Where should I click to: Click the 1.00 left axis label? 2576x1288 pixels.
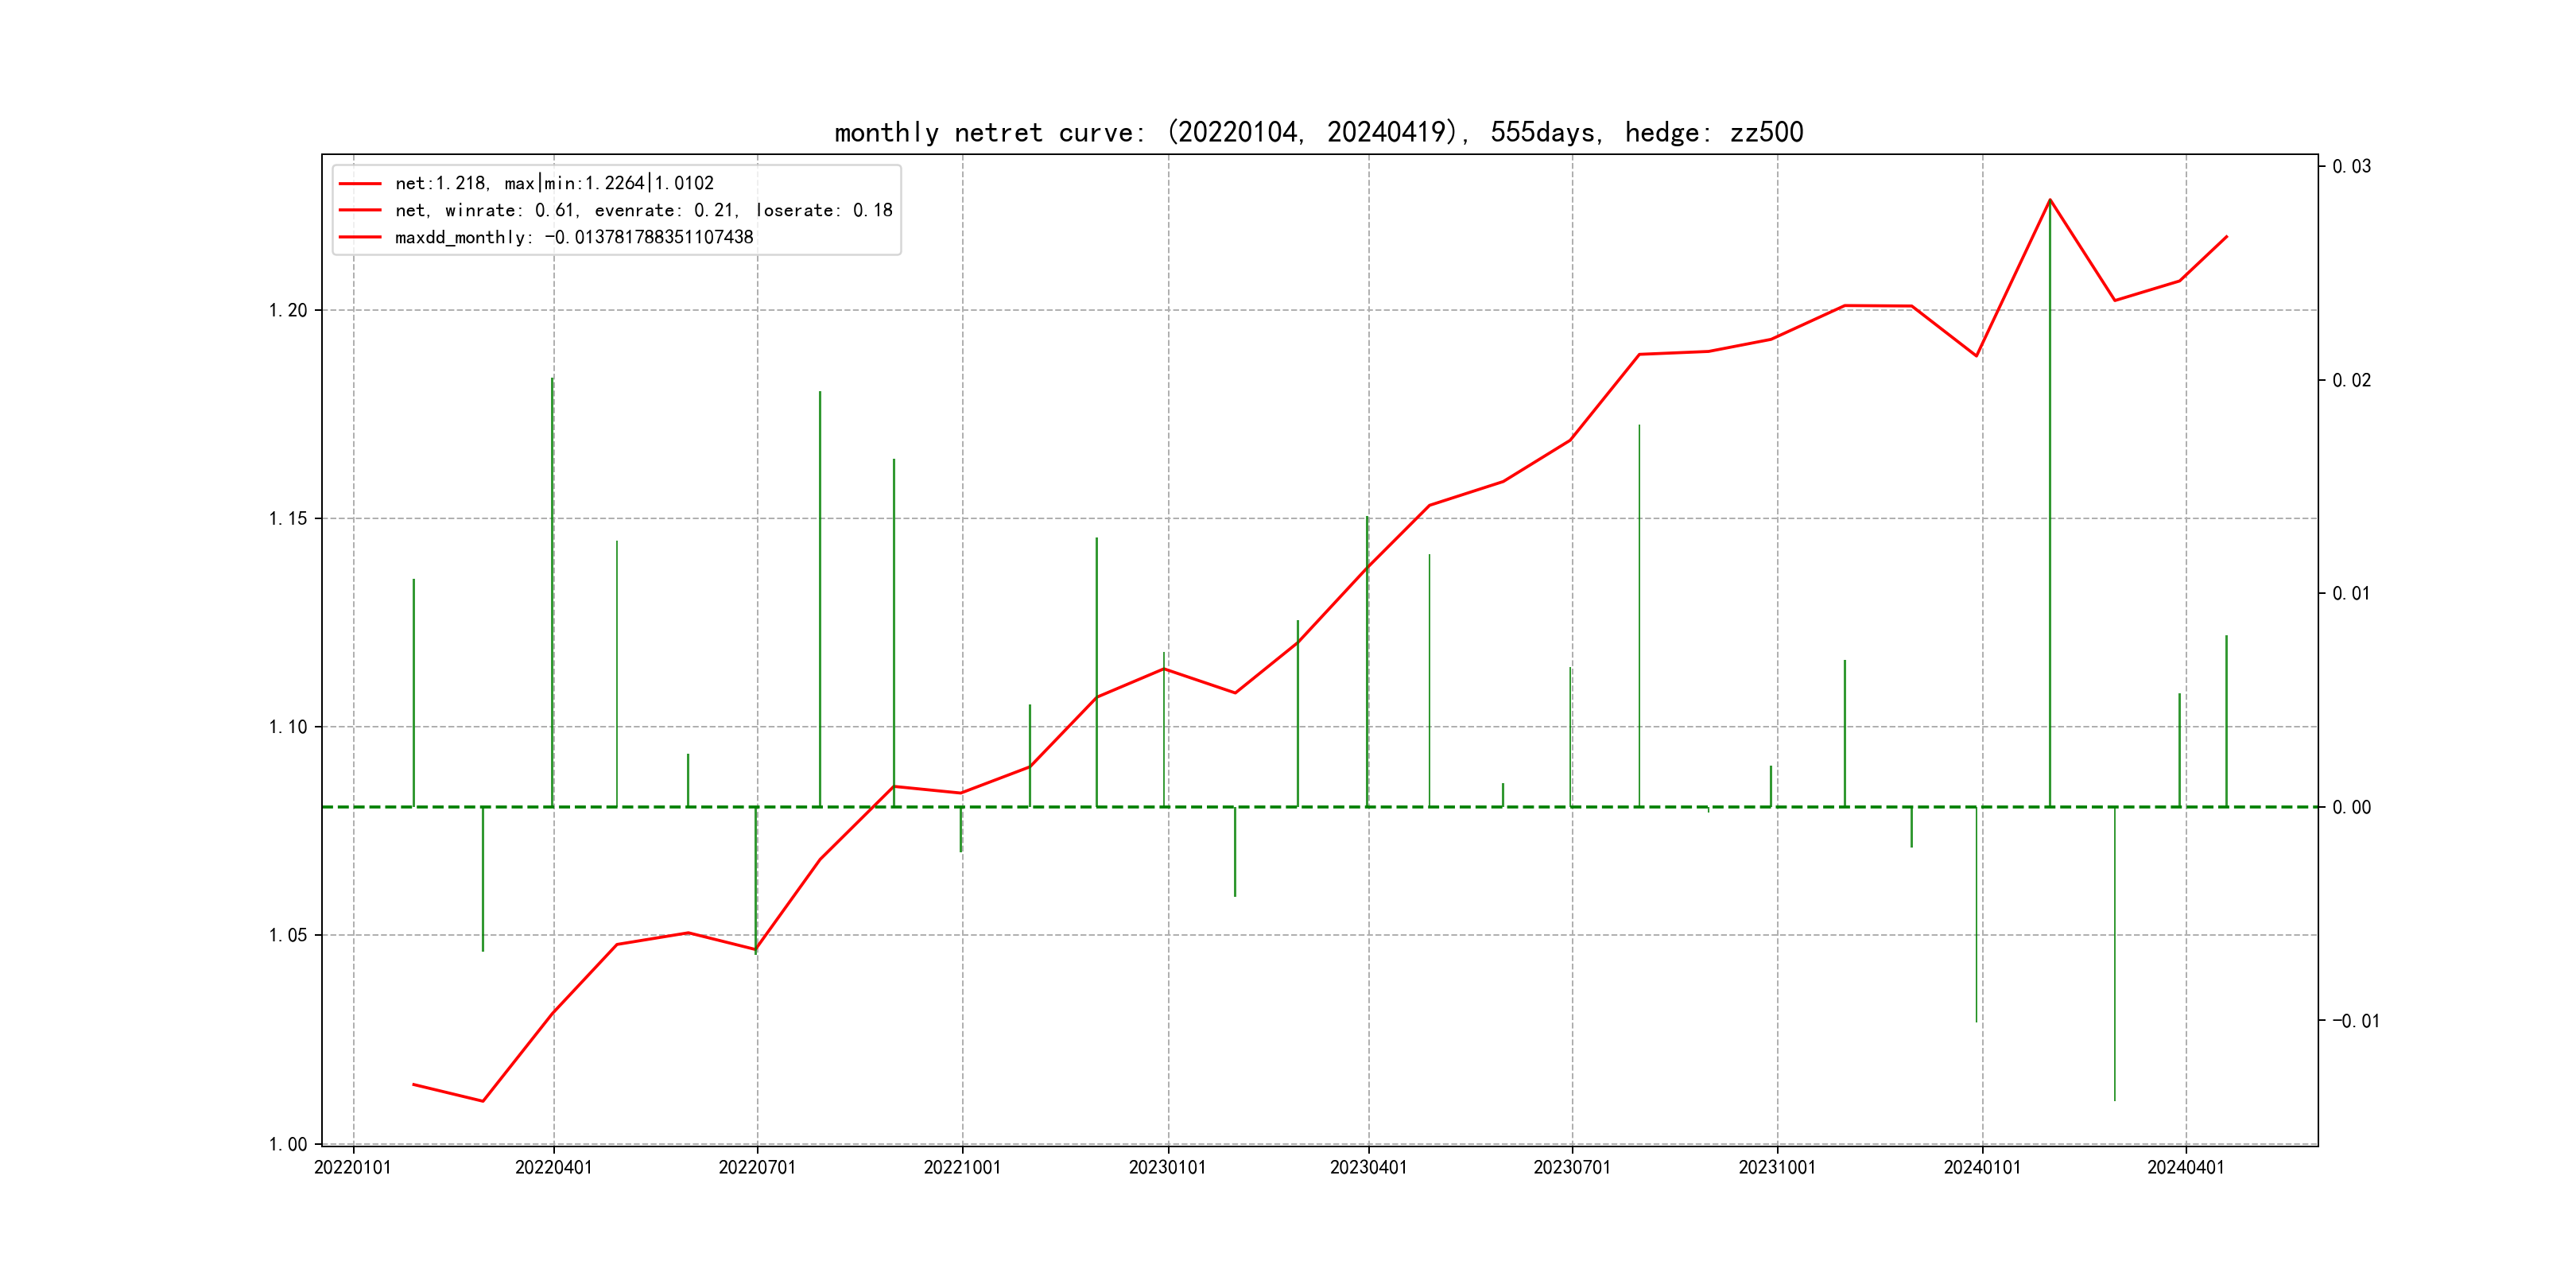tap(288, 1144)
